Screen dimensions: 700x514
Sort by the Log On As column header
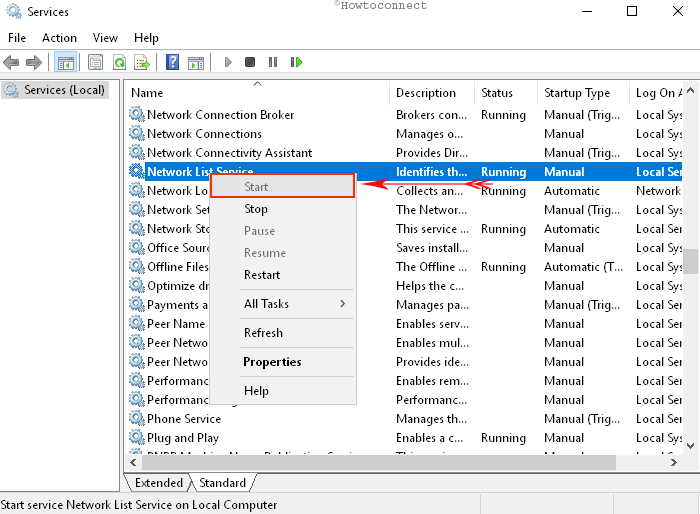[x=656, y=93]
